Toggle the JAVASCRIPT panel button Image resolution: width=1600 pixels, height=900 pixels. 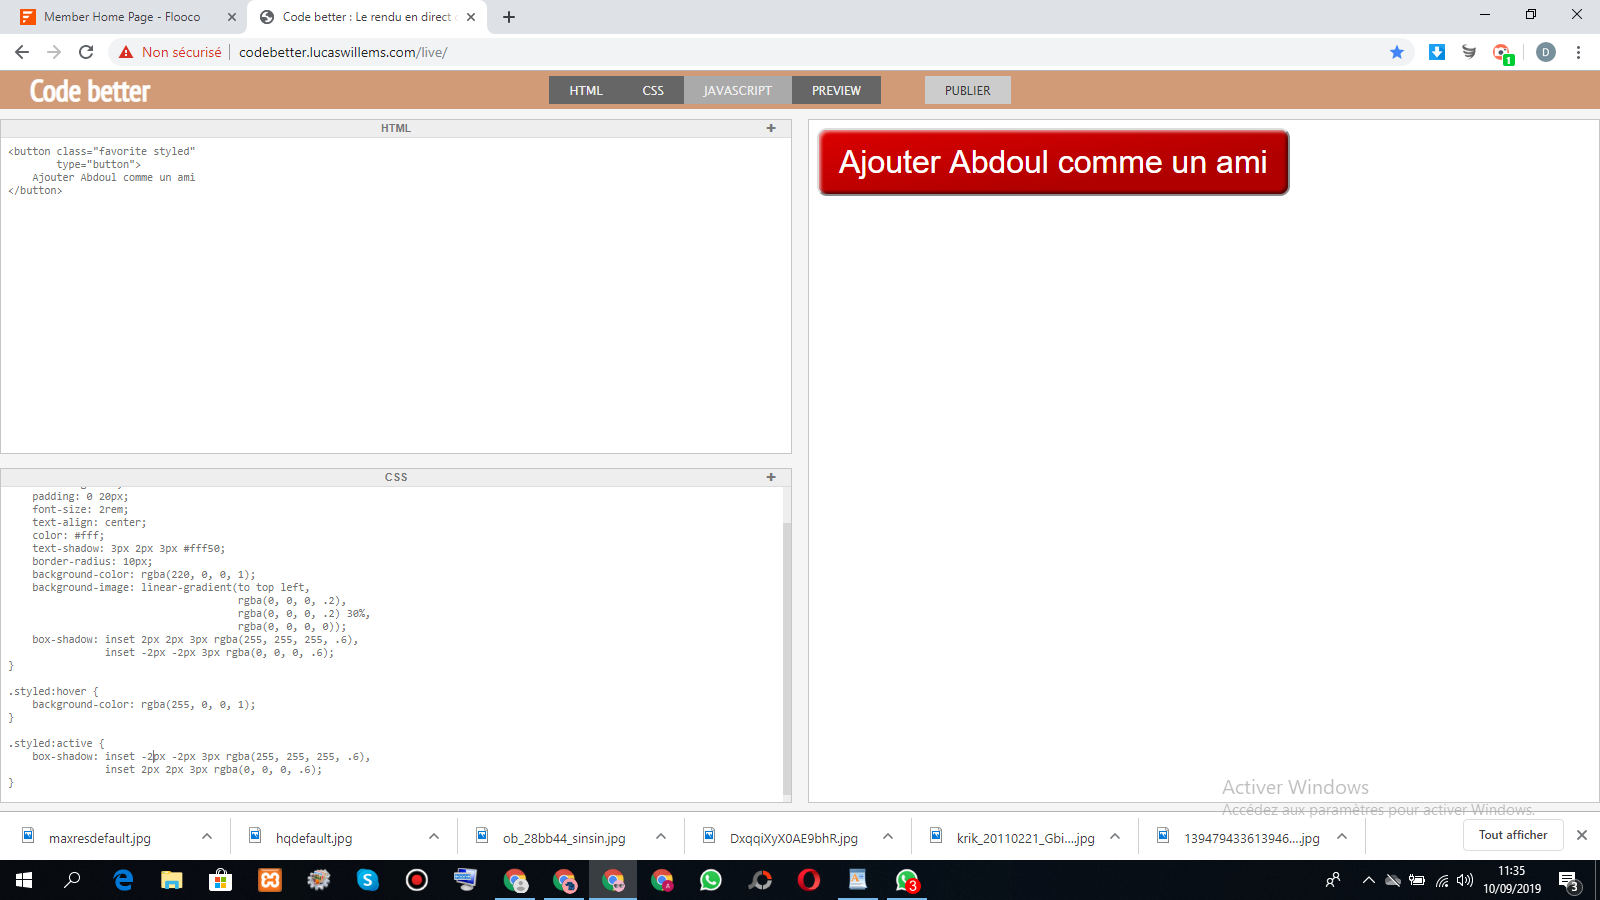click(737, 90)
